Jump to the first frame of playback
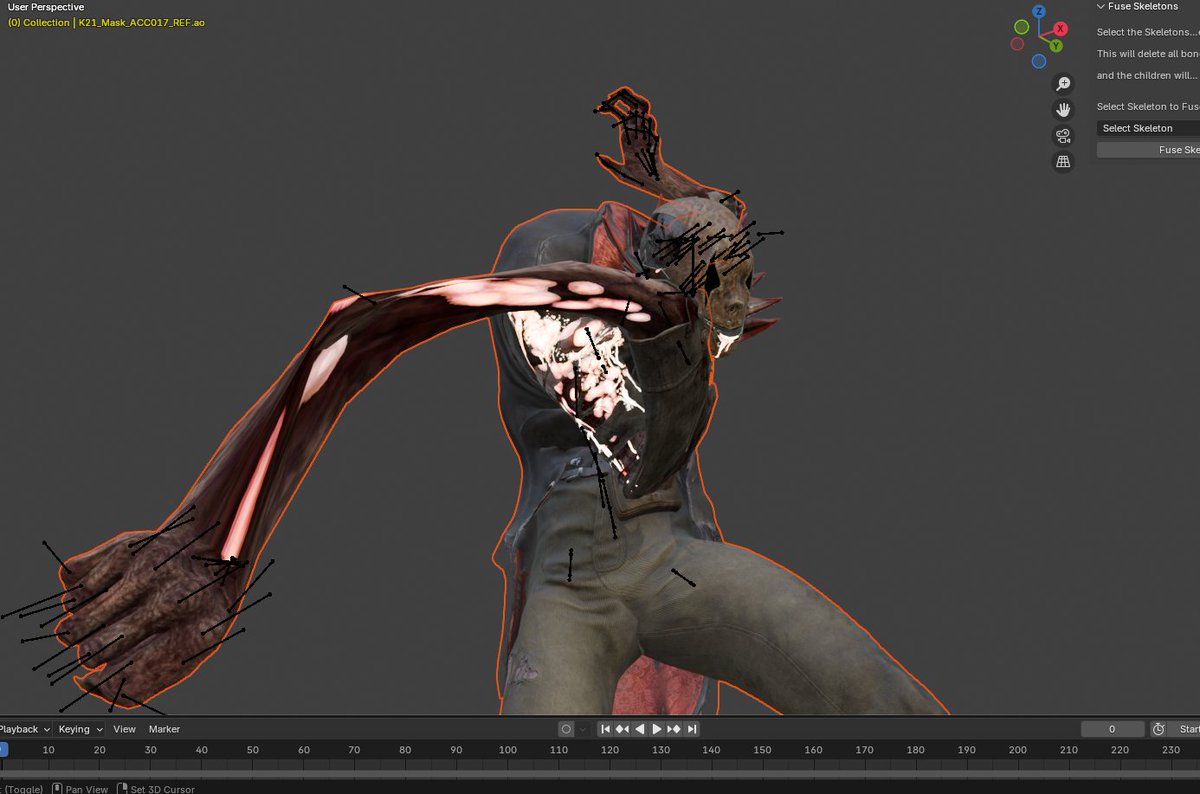Viewport: 1200px width, 794px height. [606, 730]
